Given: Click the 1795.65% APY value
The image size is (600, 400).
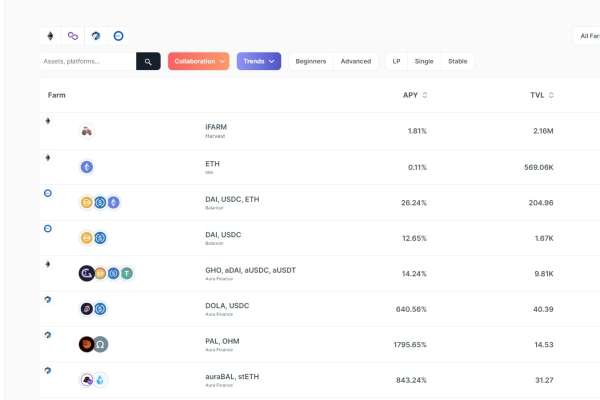Looking at the screenshot, I should click(410, 344).
